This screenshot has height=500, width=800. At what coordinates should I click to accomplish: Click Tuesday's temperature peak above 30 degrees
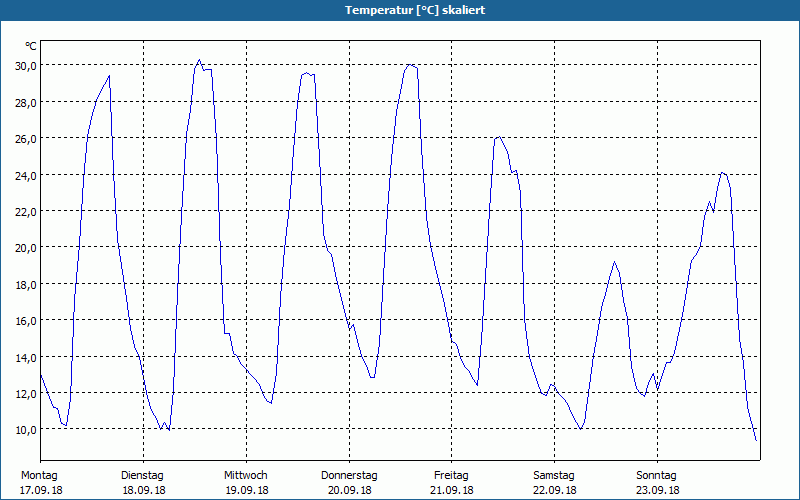pyautogui.click(x=199, y=60)
